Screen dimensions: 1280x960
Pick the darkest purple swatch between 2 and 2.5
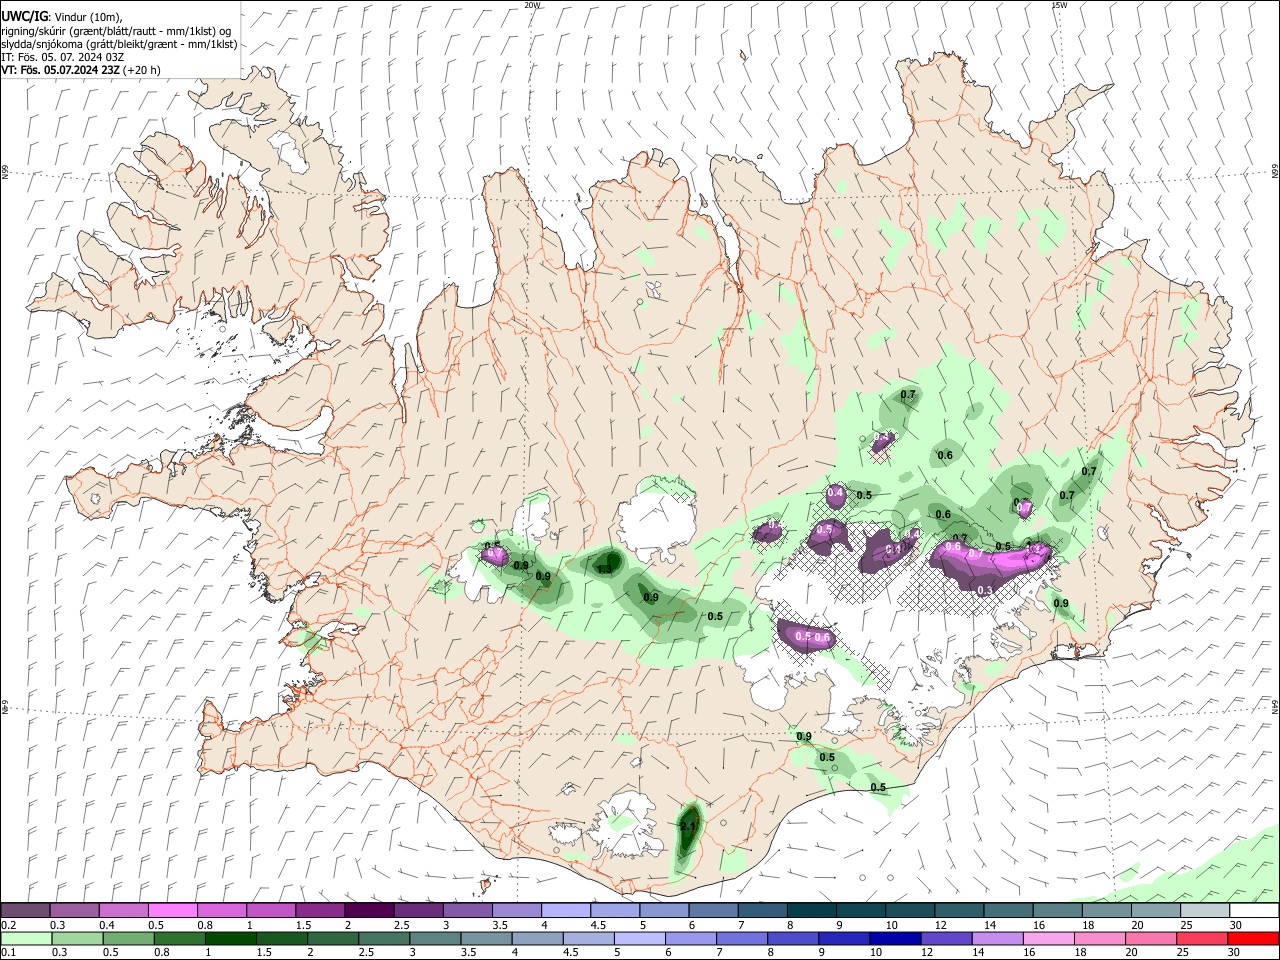click(369, 911)
